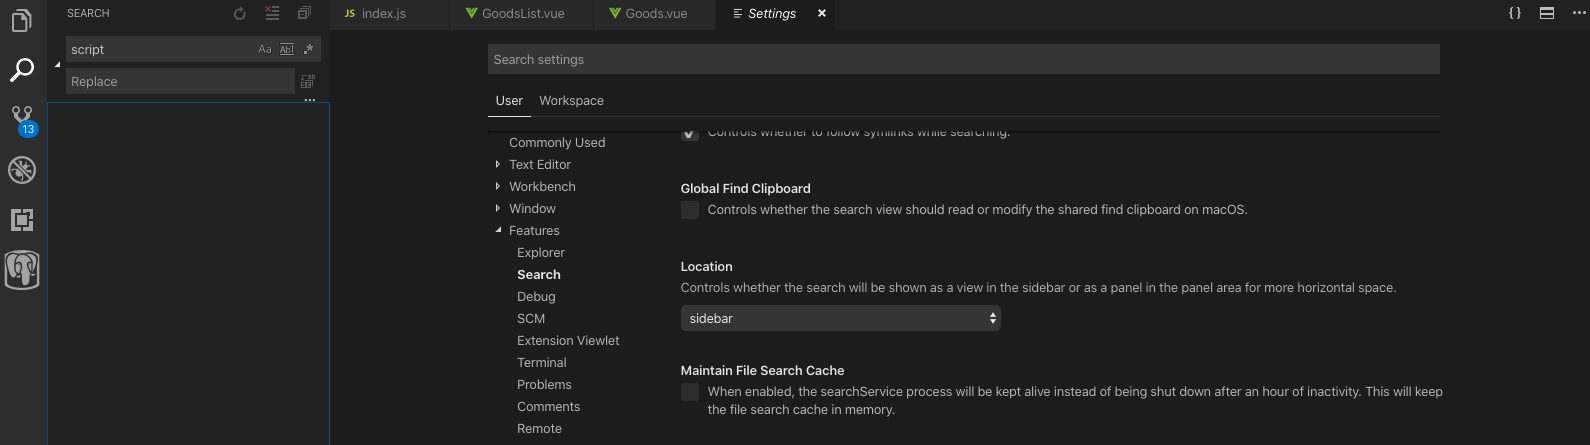This screenshot has width=1590, height=445.
Task: Select Terminal in the settings tree
Action: tap(541, 363)
